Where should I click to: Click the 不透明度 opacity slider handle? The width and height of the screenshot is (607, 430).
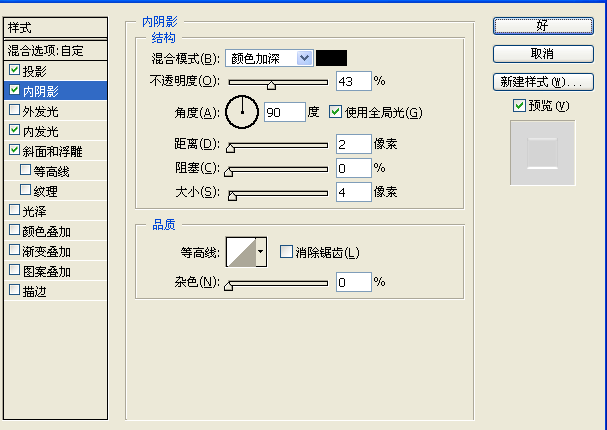(x=271, y=86)
